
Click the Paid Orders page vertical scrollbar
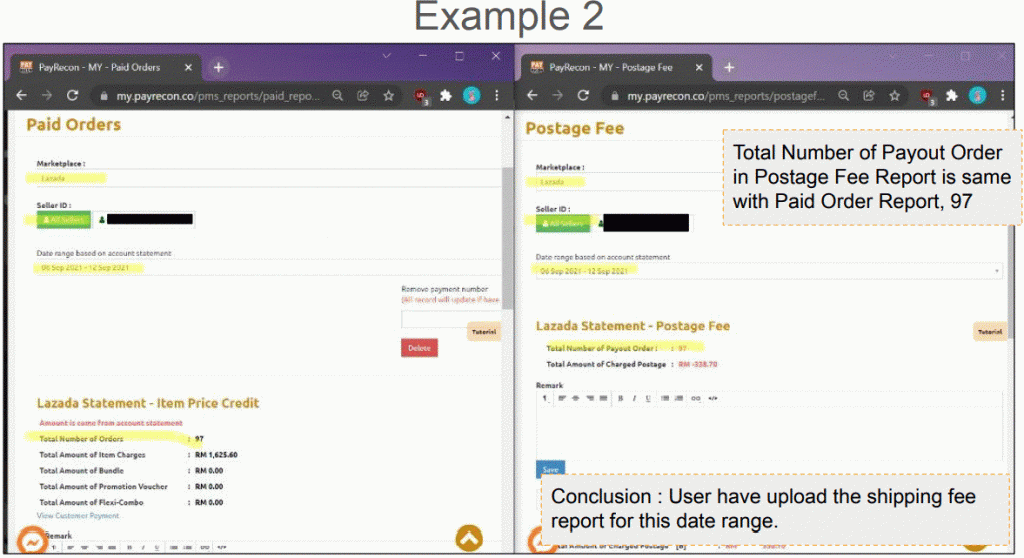pos(507,238)
